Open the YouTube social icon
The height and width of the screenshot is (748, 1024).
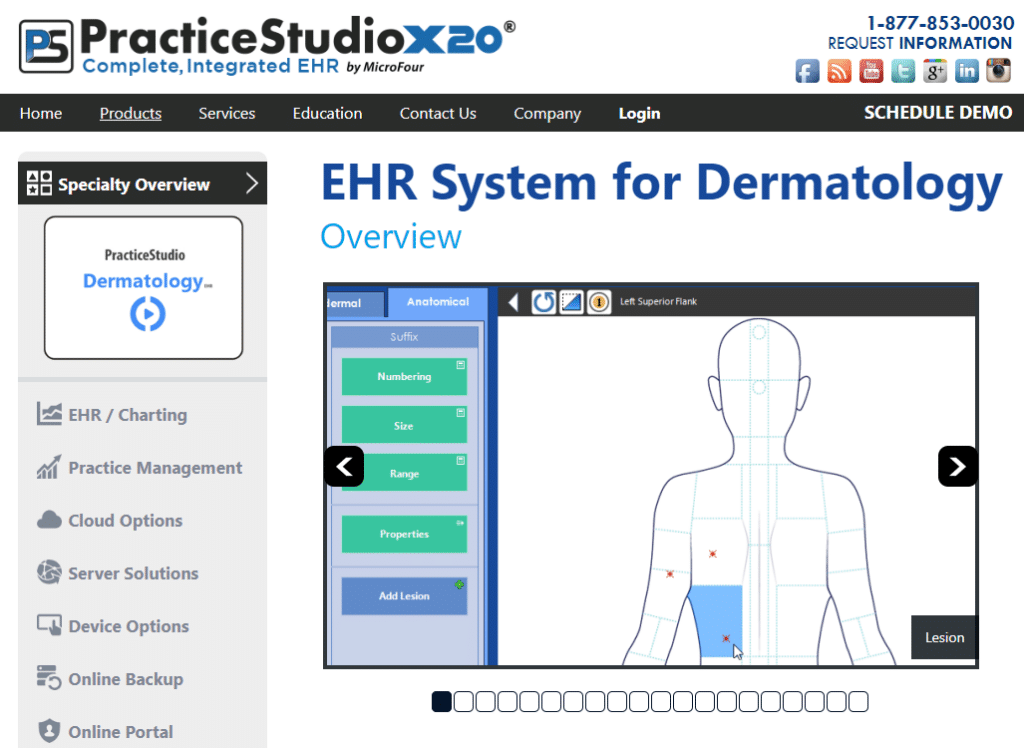coord(871,71)
